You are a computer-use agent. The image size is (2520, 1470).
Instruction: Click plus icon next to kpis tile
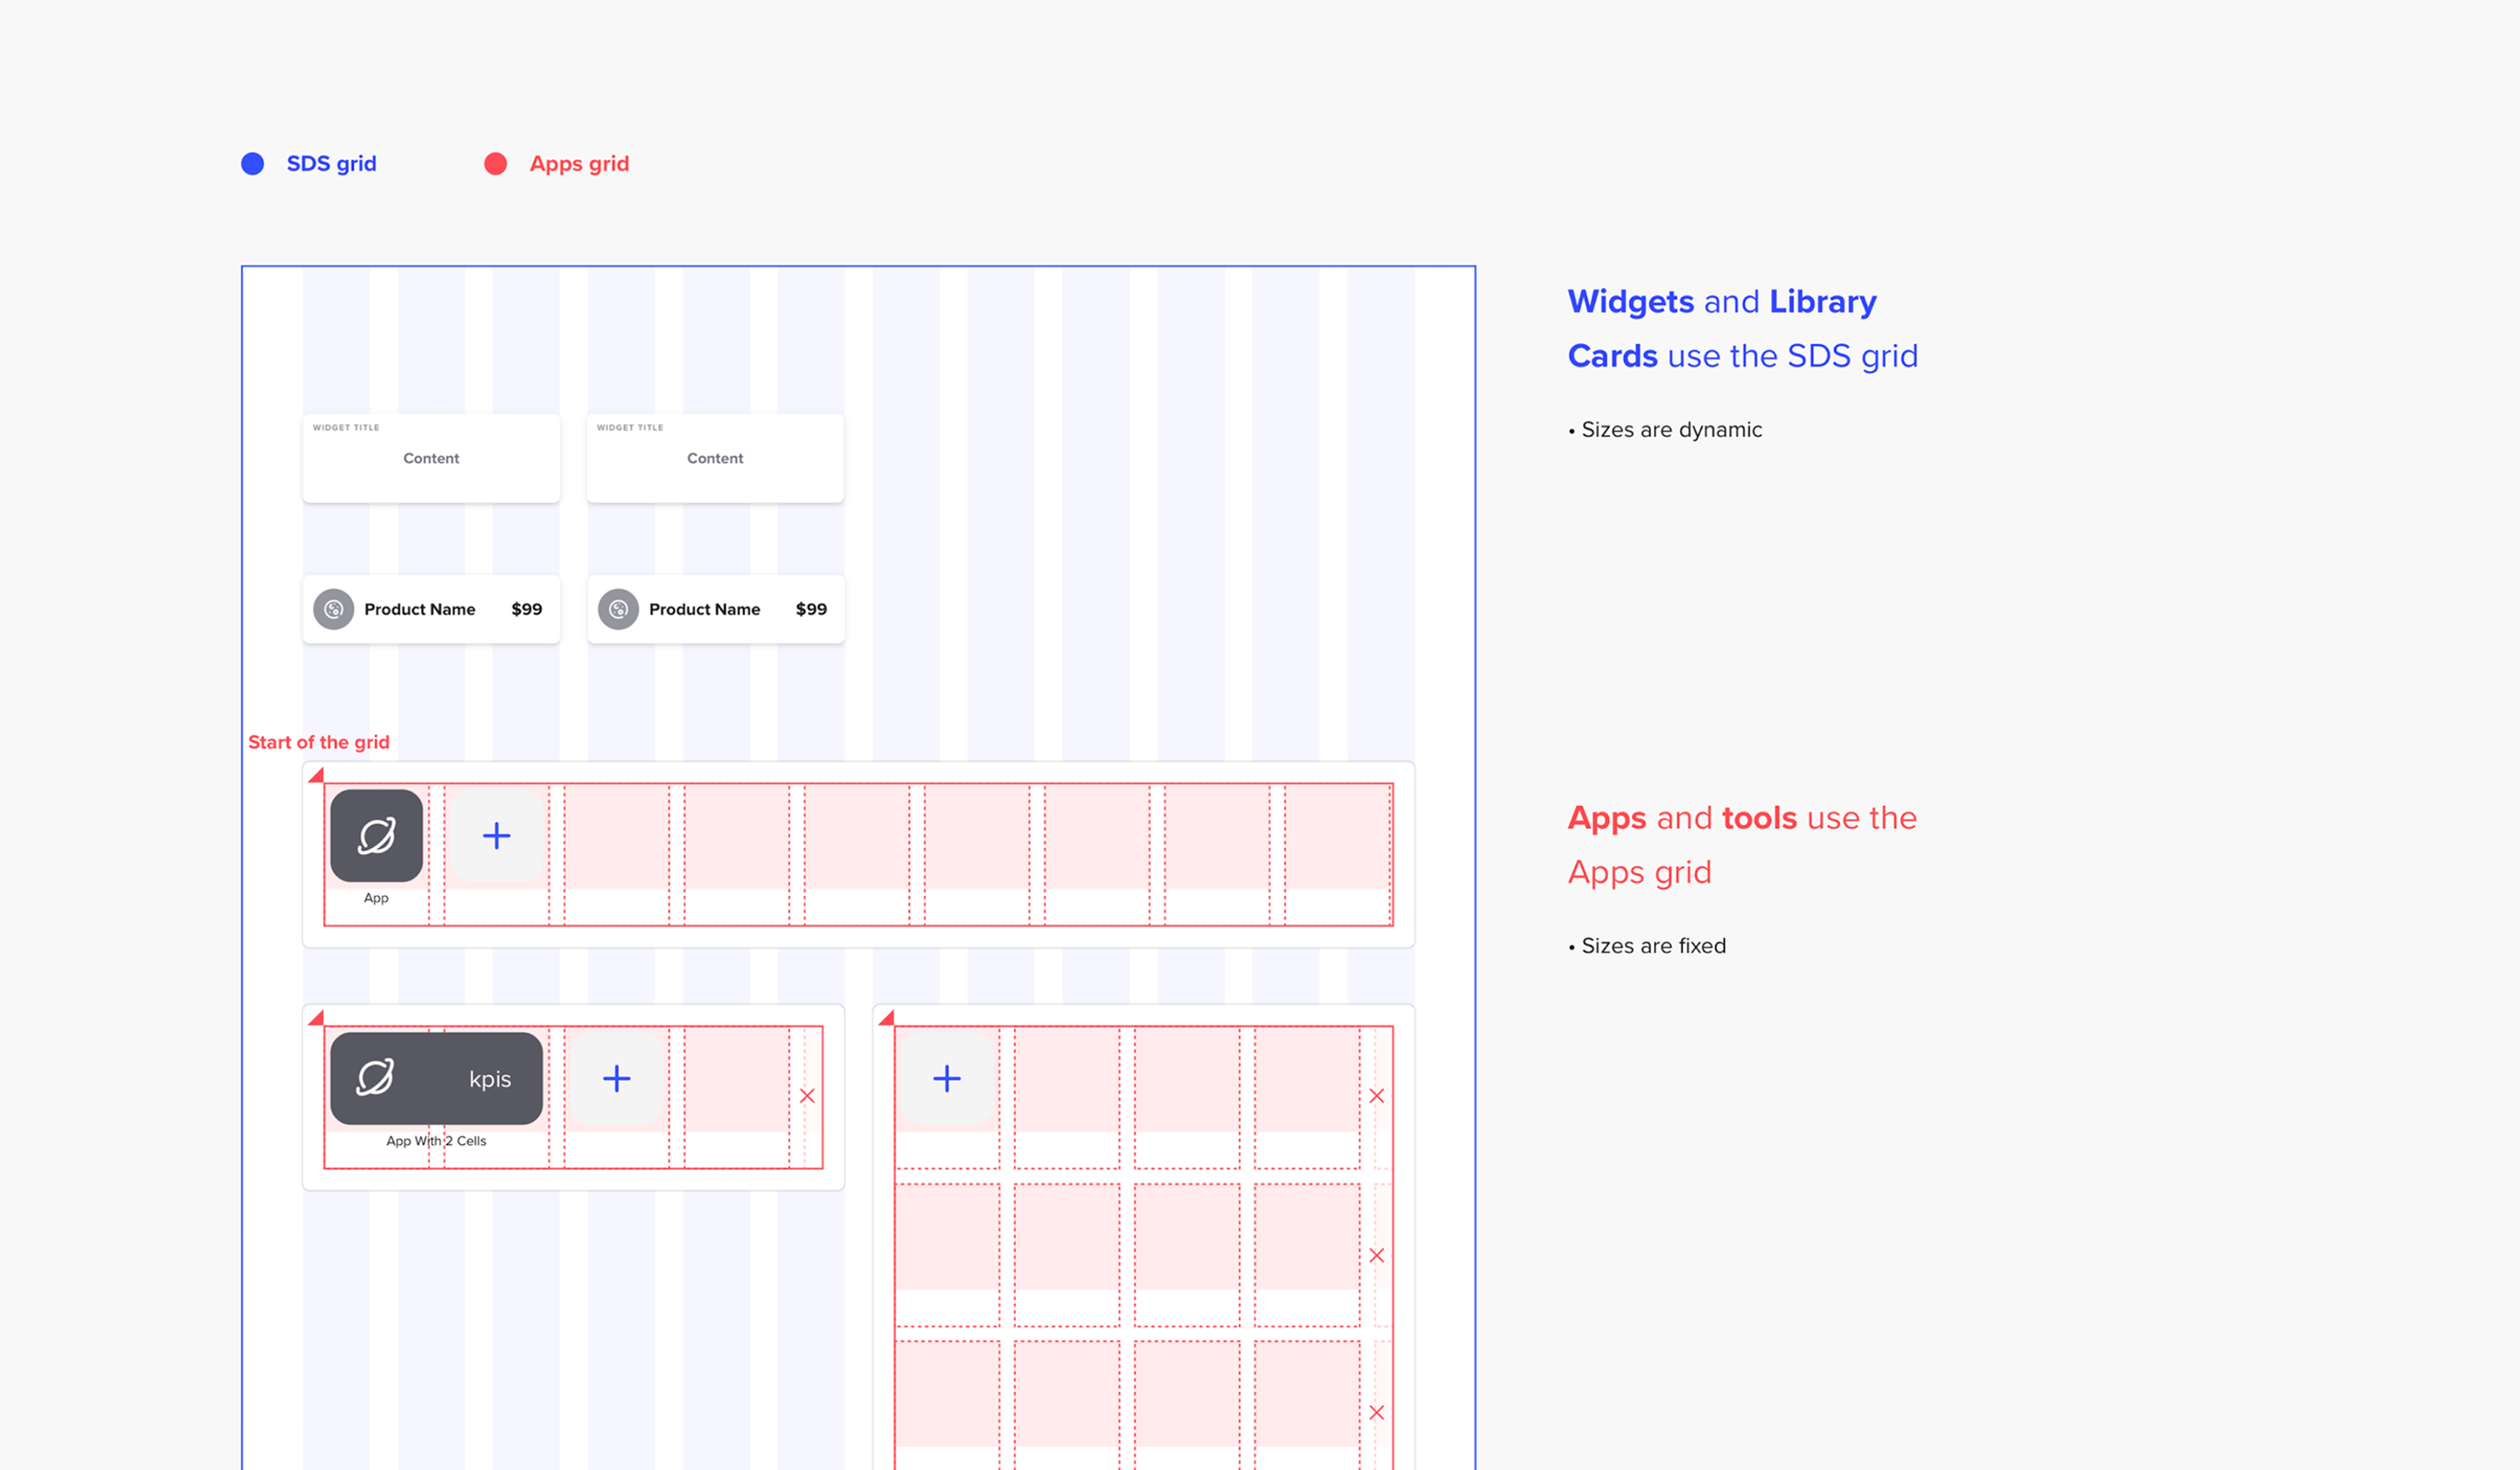(x=616, y=1078)
